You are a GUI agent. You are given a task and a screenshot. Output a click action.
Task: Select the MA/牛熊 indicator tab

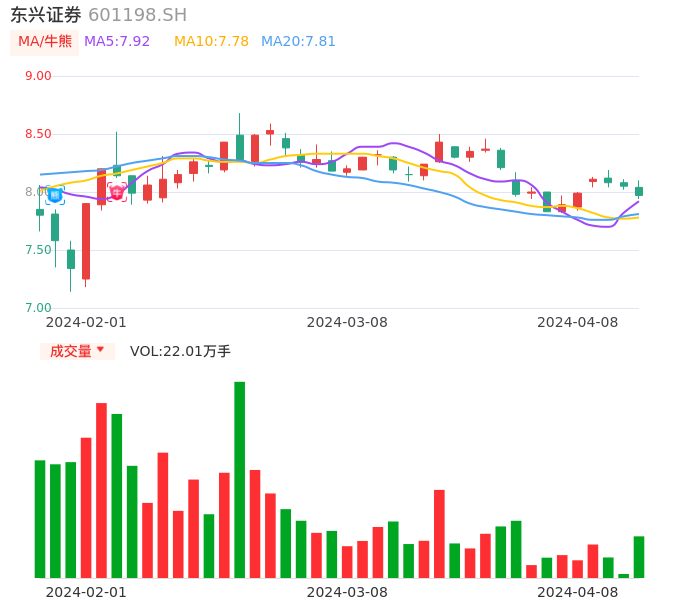(x=45, y=42)
